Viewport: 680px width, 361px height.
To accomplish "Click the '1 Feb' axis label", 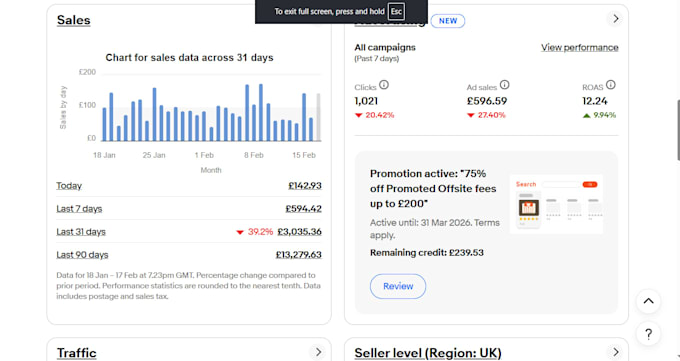I will coord(204,155).
